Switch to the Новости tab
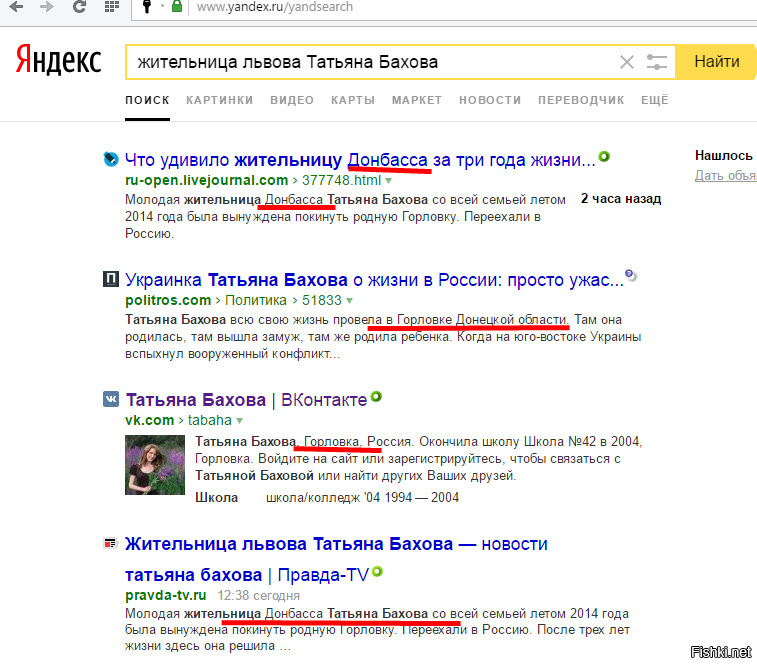Viewport: 757px width, 664px height. click(490, 100)
